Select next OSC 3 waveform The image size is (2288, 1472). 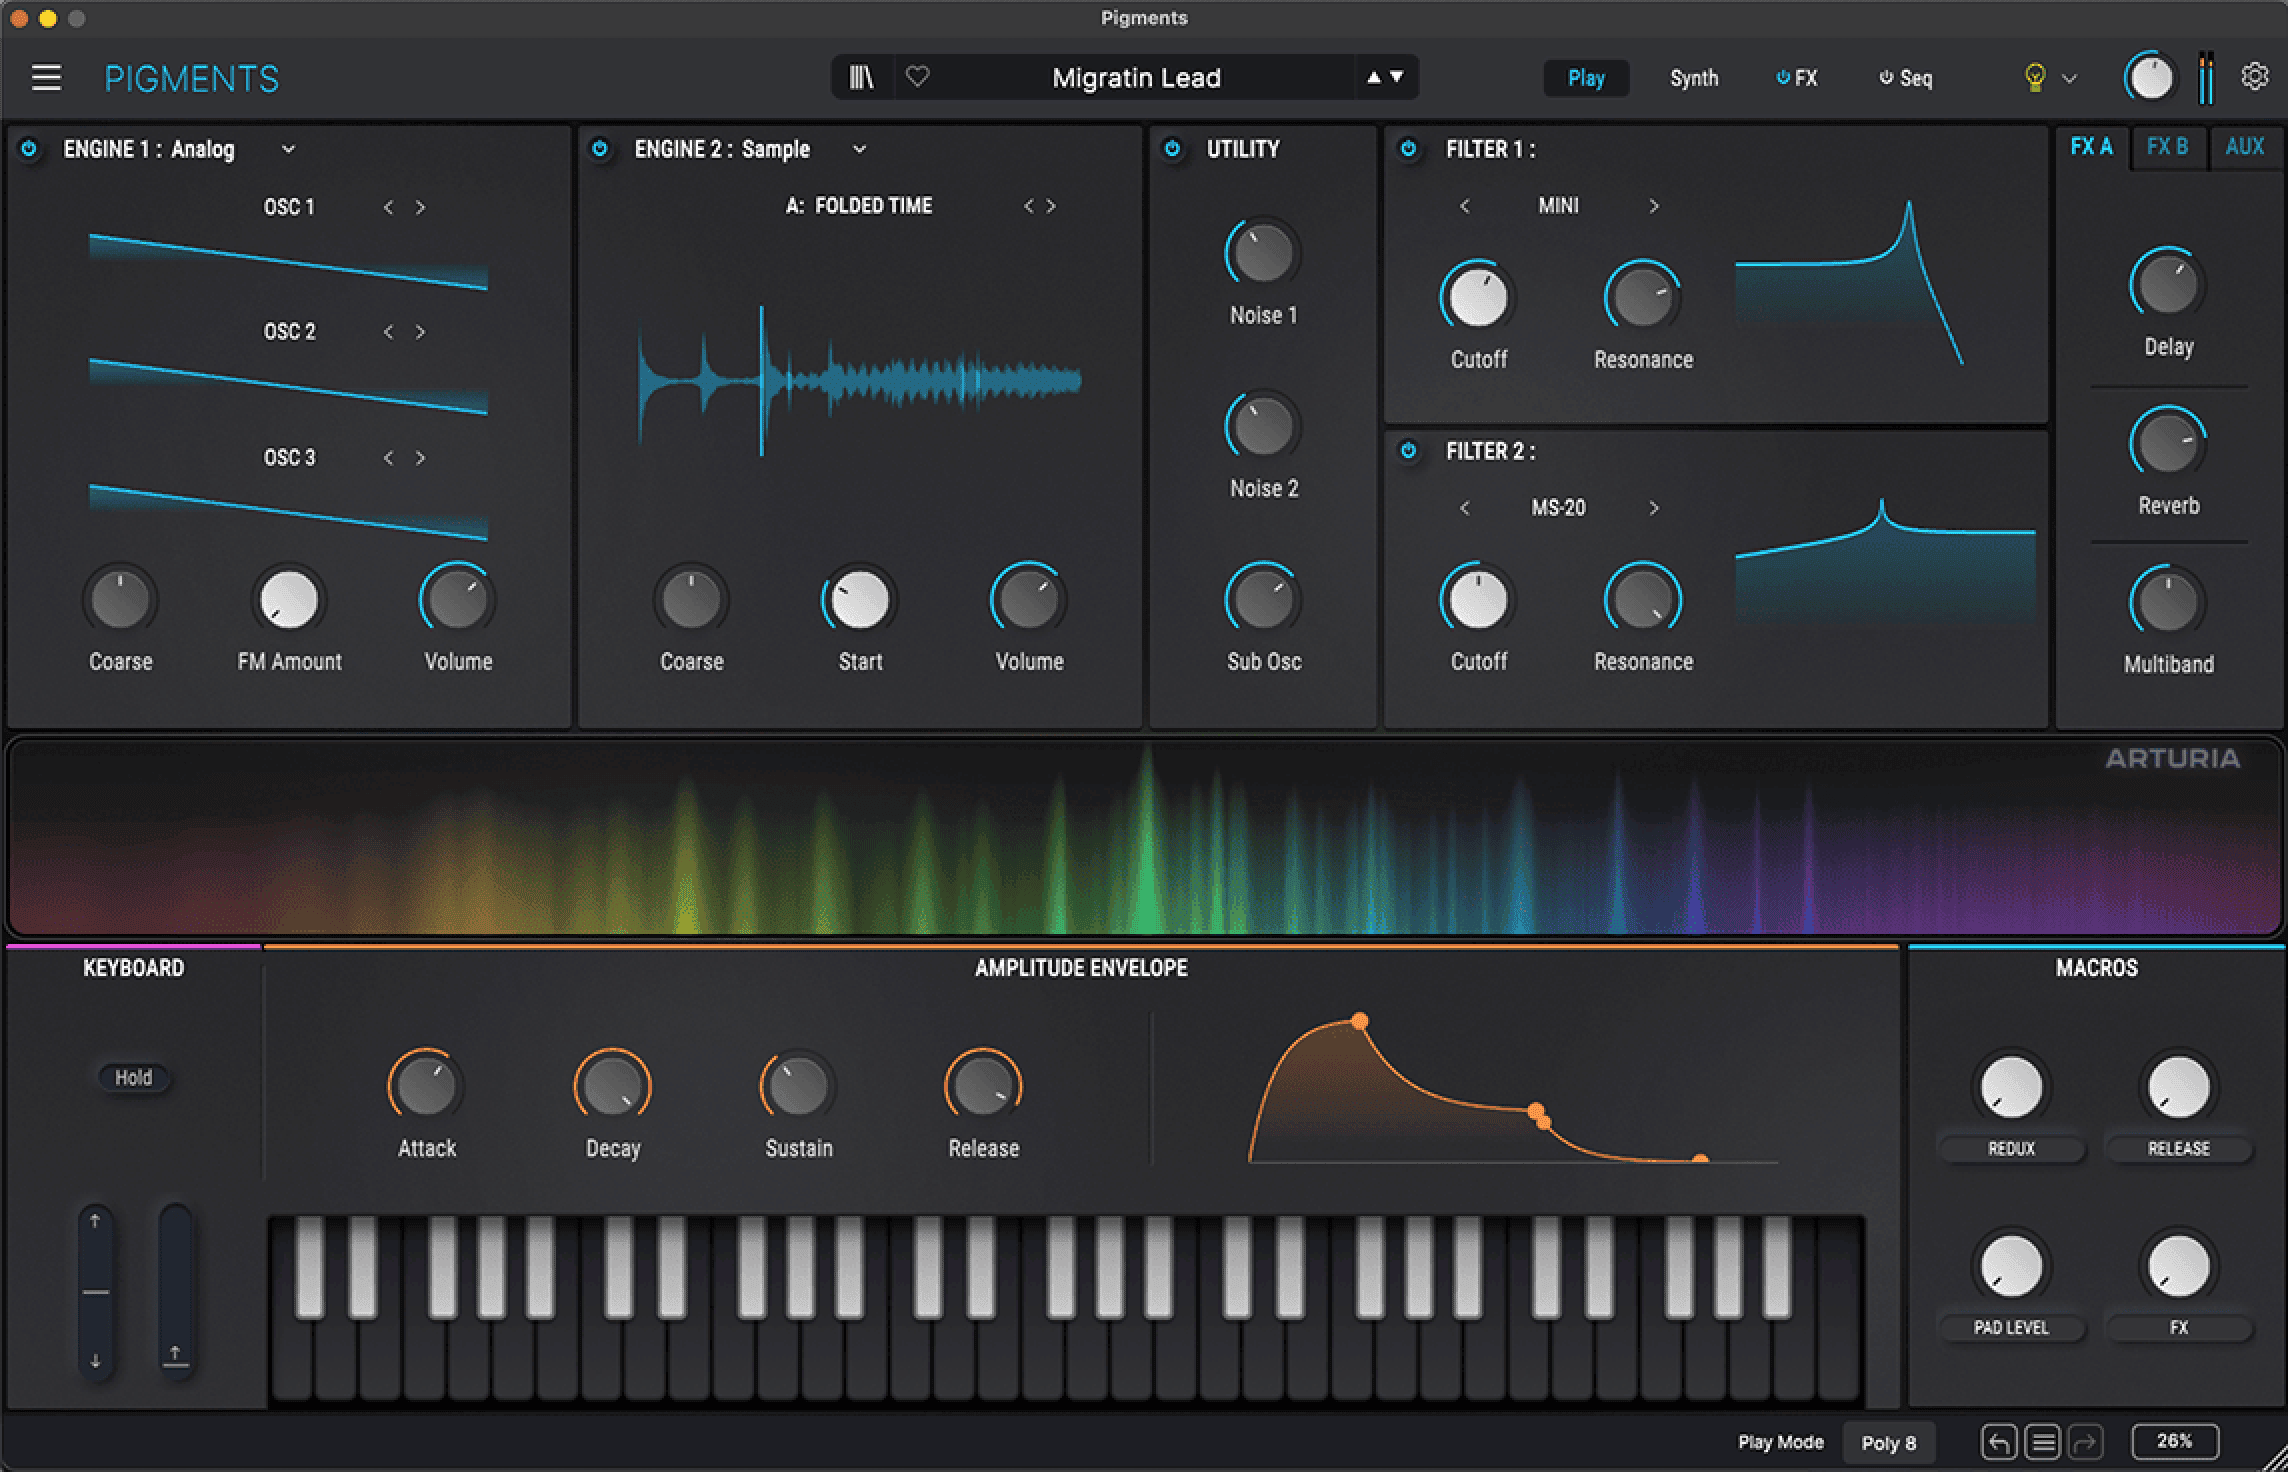[x=420, y=458]
